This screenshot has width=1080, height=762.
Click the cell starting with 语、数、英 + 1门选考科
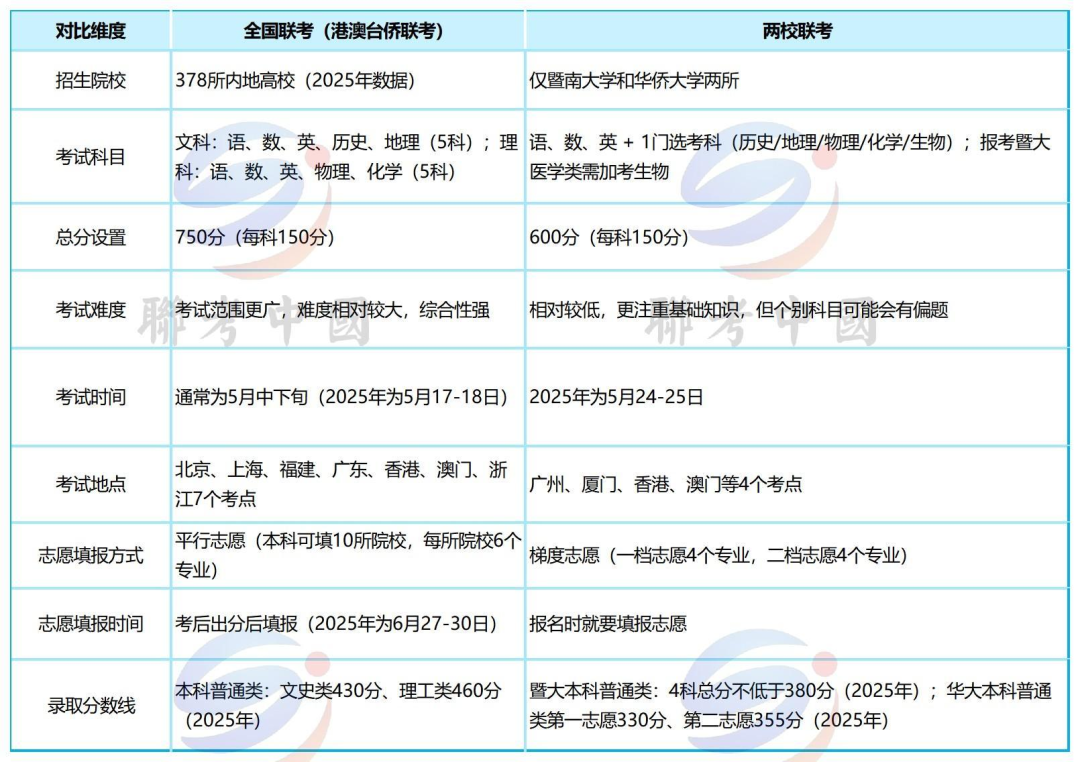(797, 156)
